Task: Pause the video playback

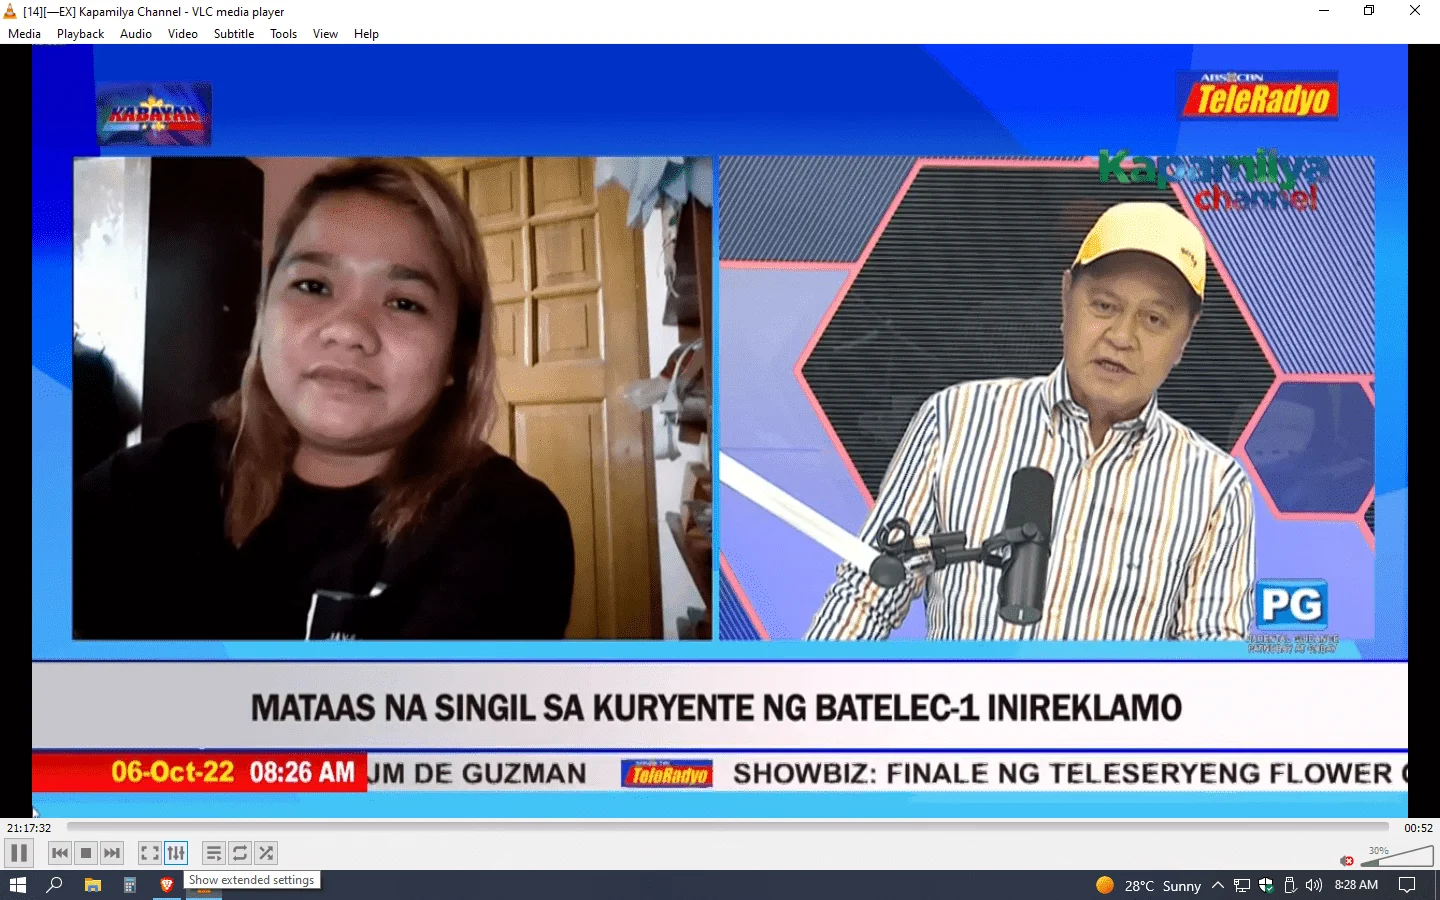Action: coord(19,853)
